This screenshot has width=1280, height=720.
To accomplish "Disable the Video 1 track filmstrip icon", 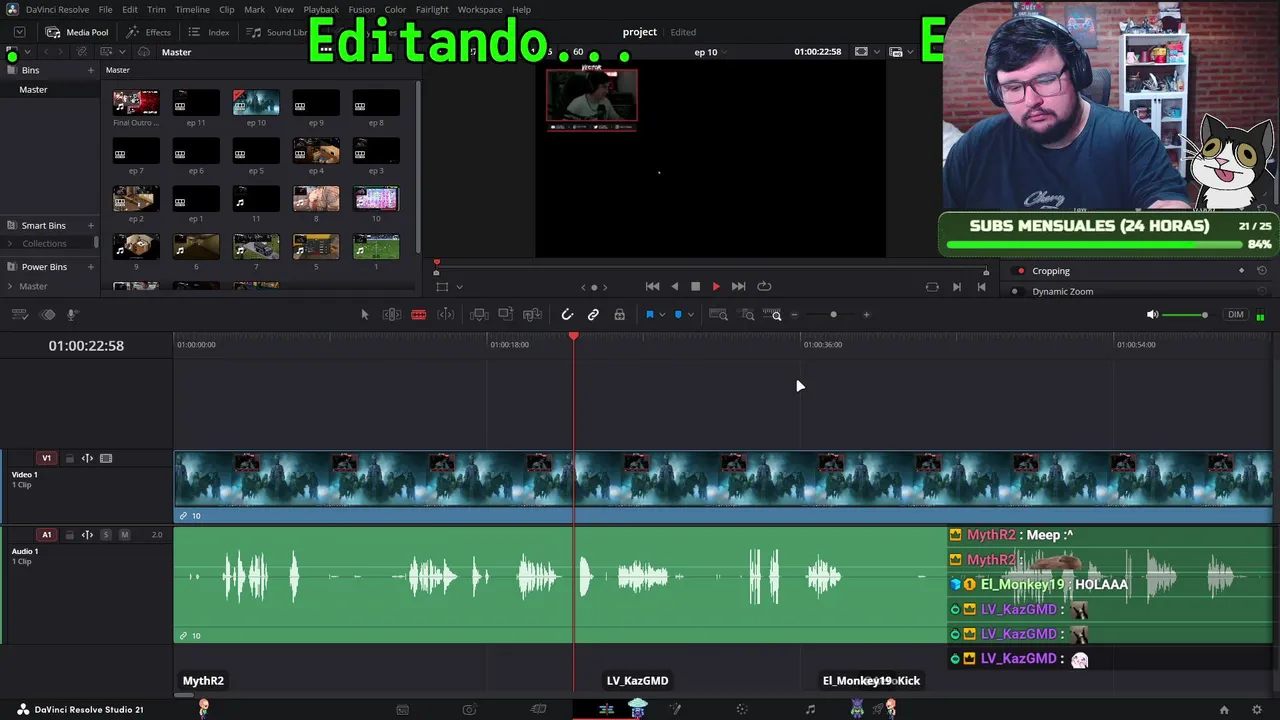I will [106, 458].
